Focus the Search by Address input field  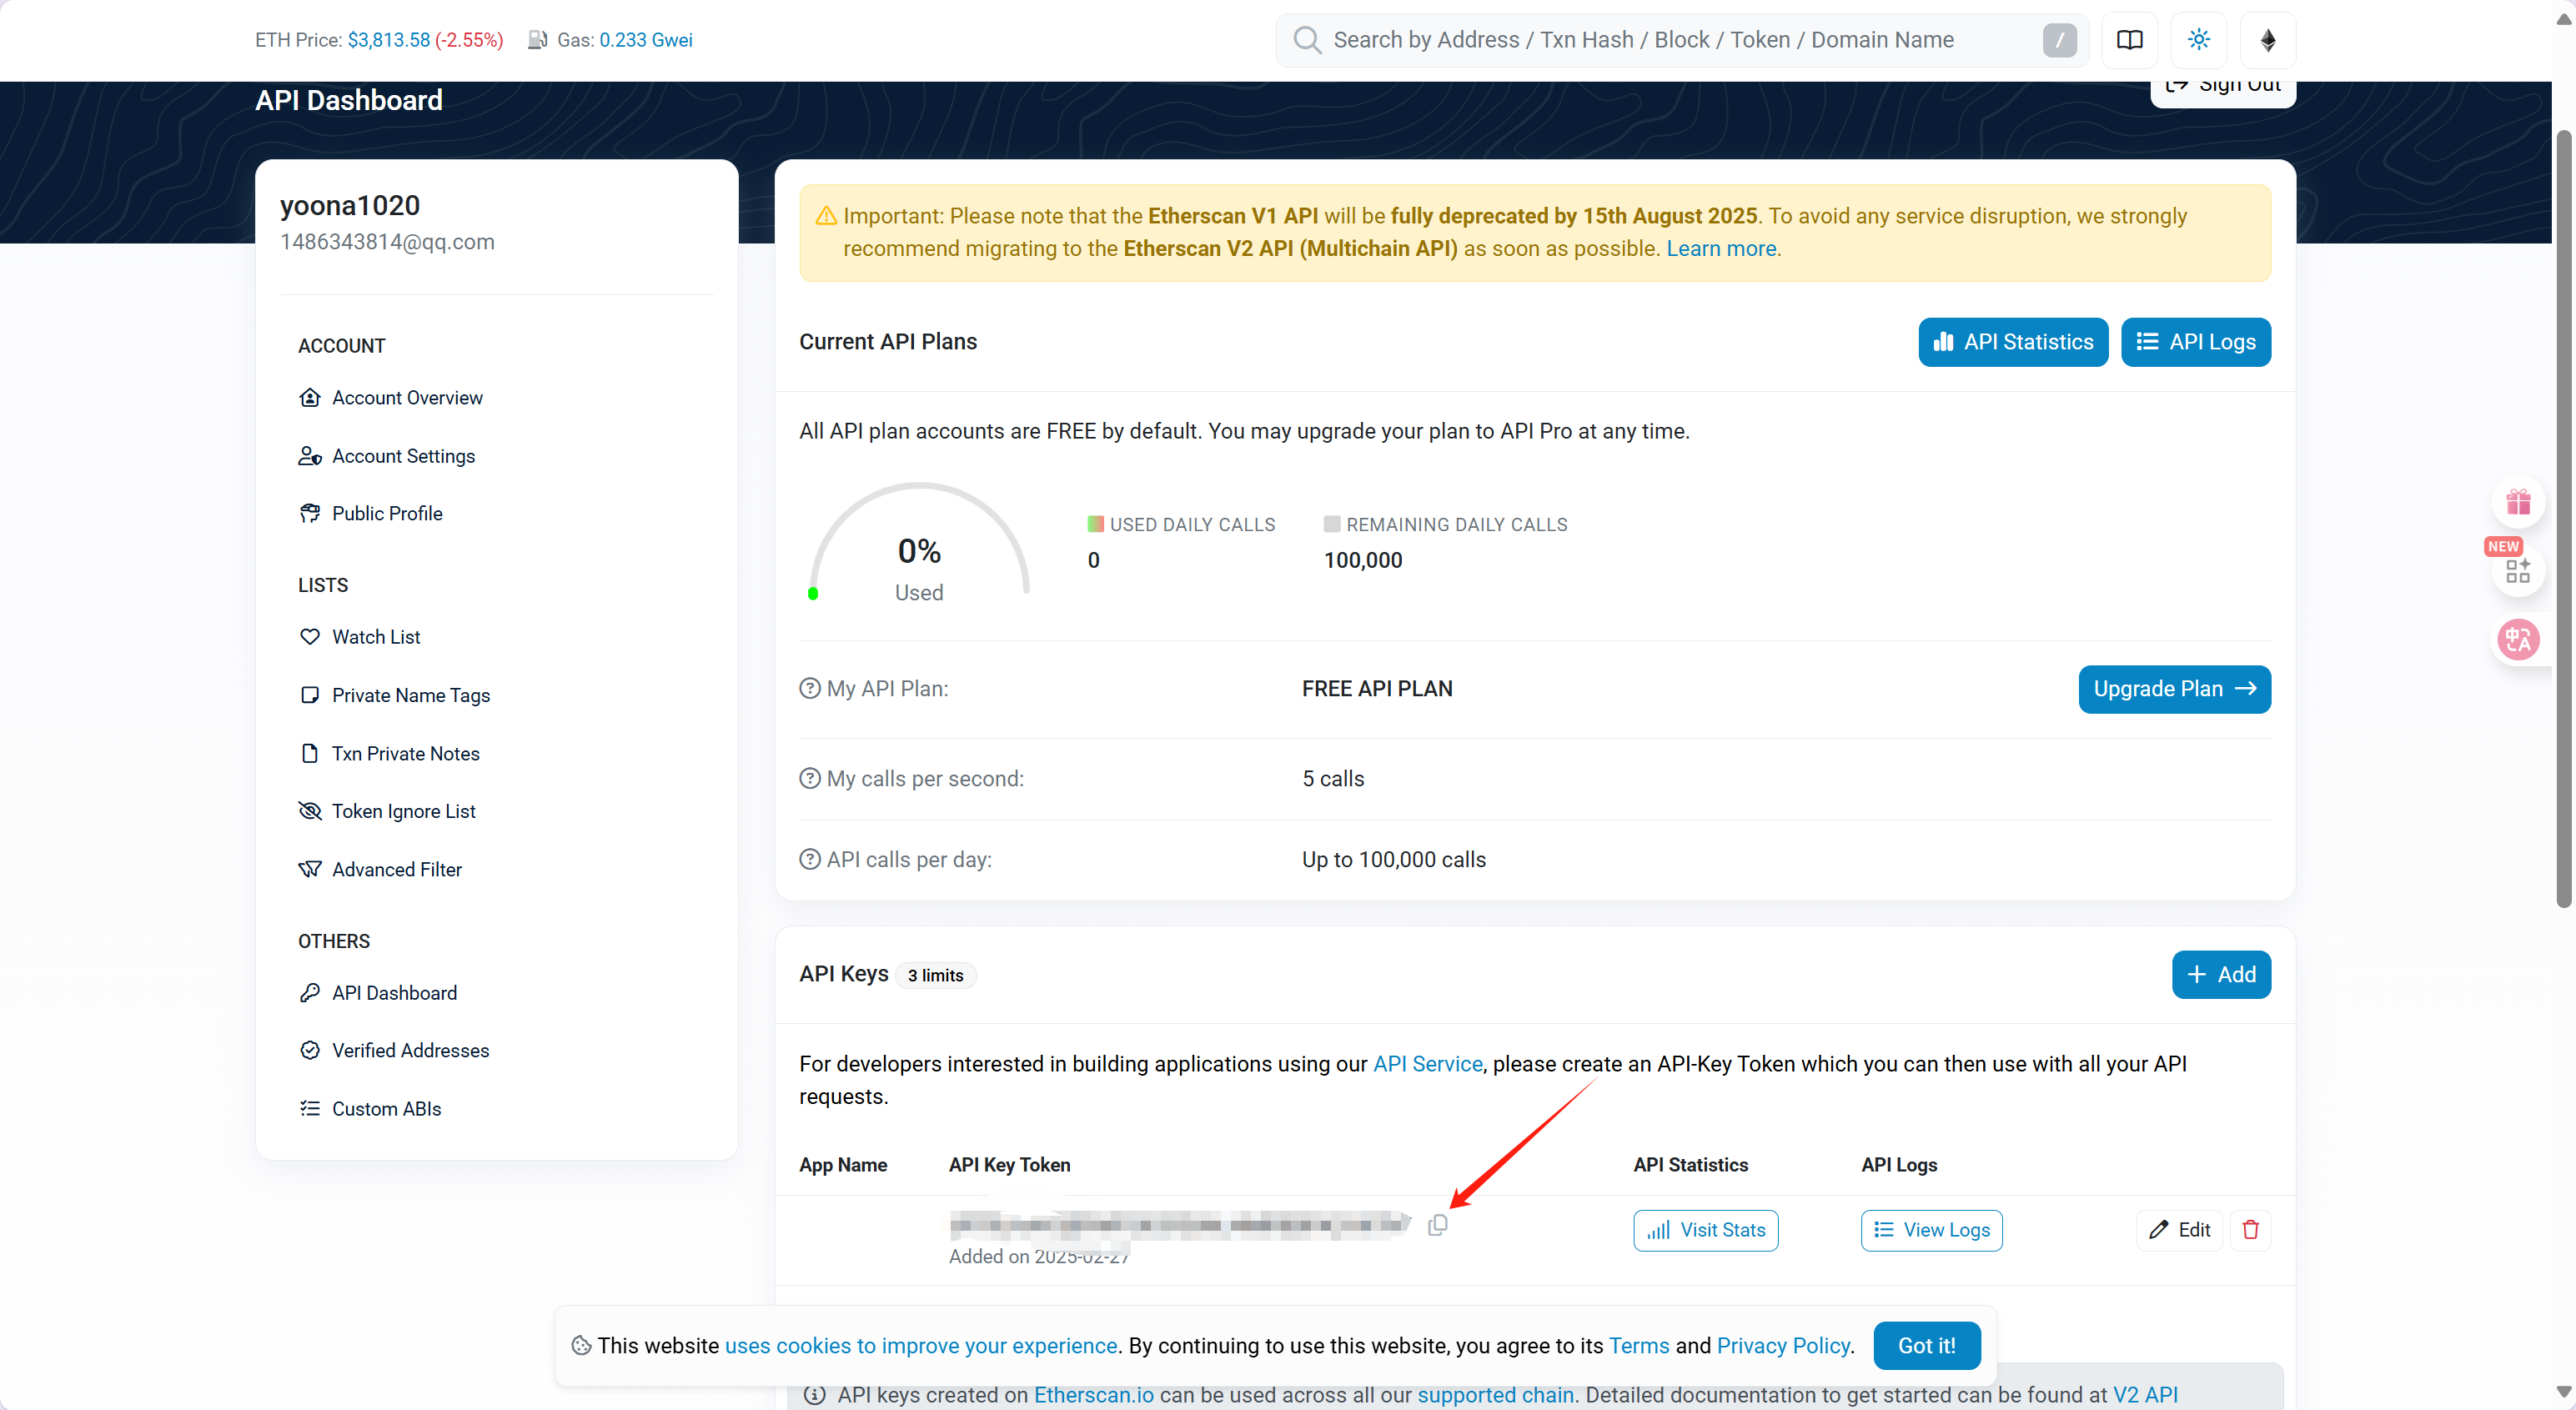pyautogui.click(x=1680, y=40)
